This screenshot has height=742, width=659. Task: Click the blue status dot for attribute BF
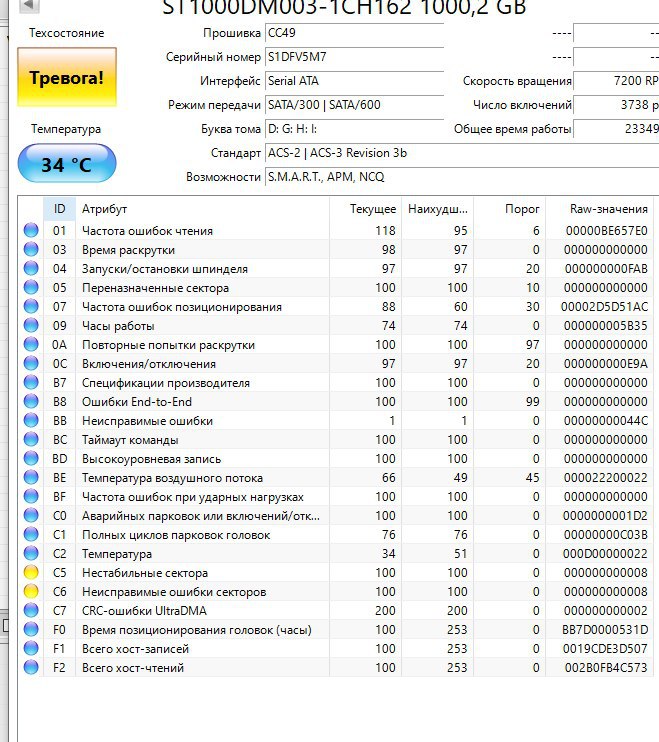point(31,496)
